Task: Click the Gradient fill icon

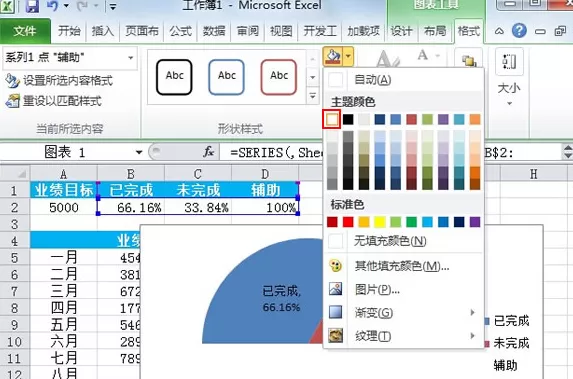Action: [x=335, y=312]
